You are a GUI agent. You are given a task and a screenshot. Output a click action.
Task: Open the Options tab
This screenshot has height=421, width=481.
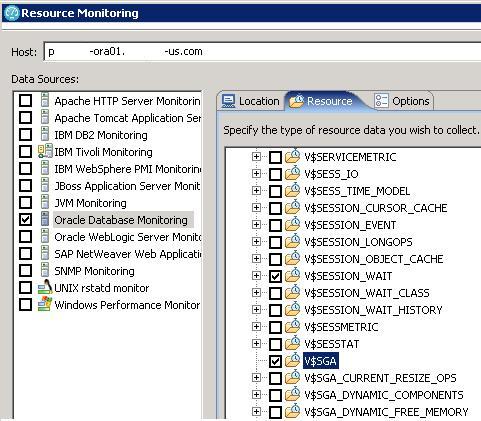(402, 101)
